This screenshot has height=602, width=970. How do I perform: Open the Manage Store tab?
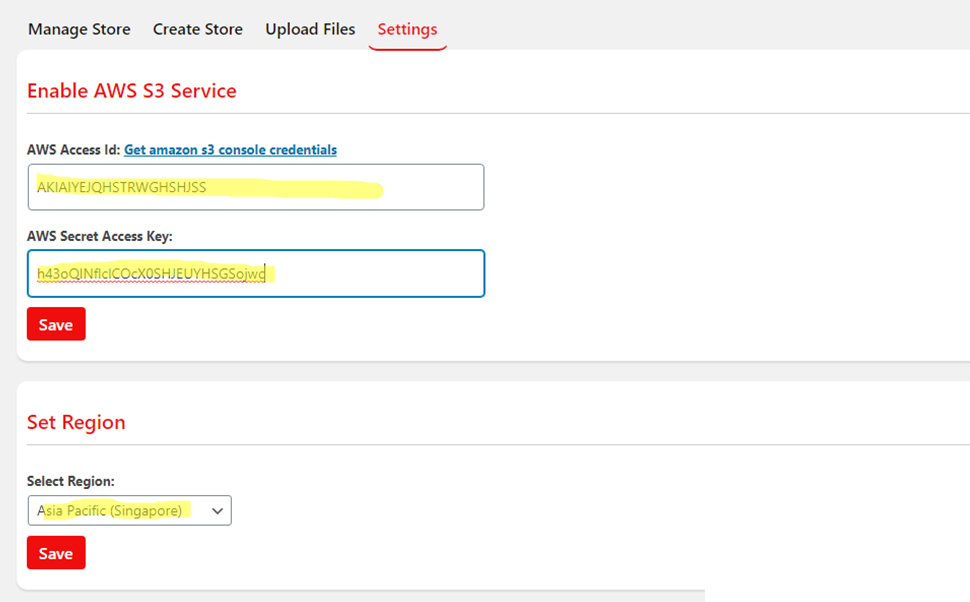79,29
